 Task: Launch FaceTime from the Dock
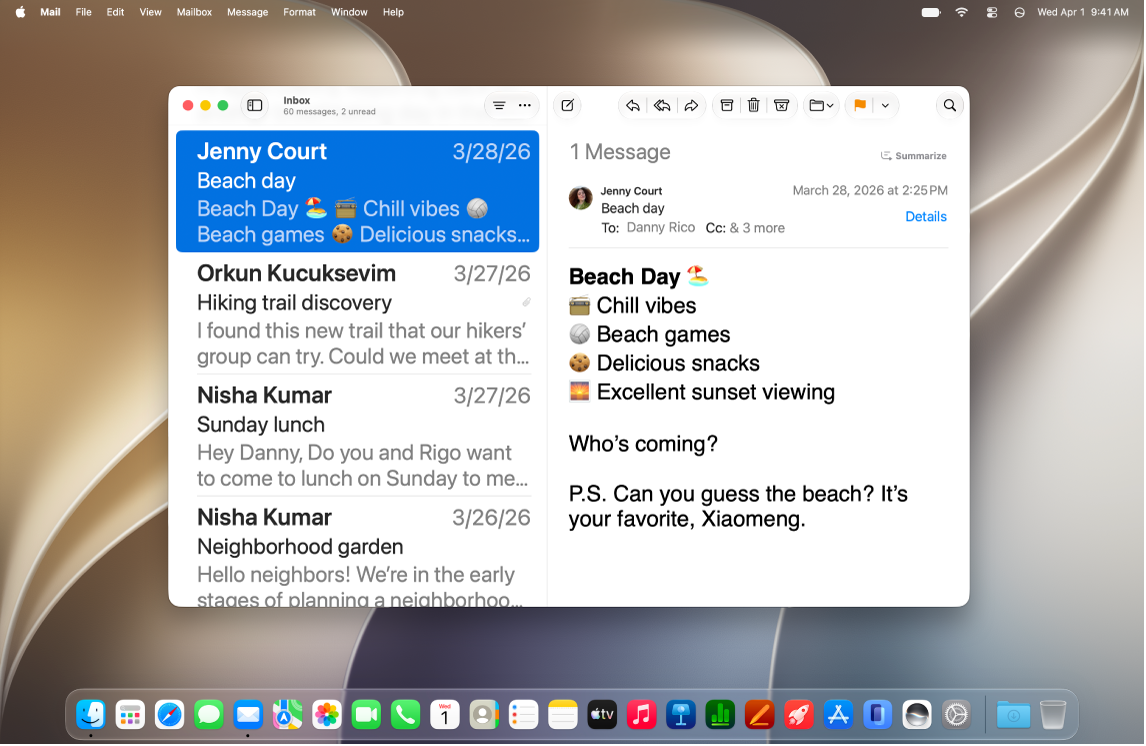366,715
